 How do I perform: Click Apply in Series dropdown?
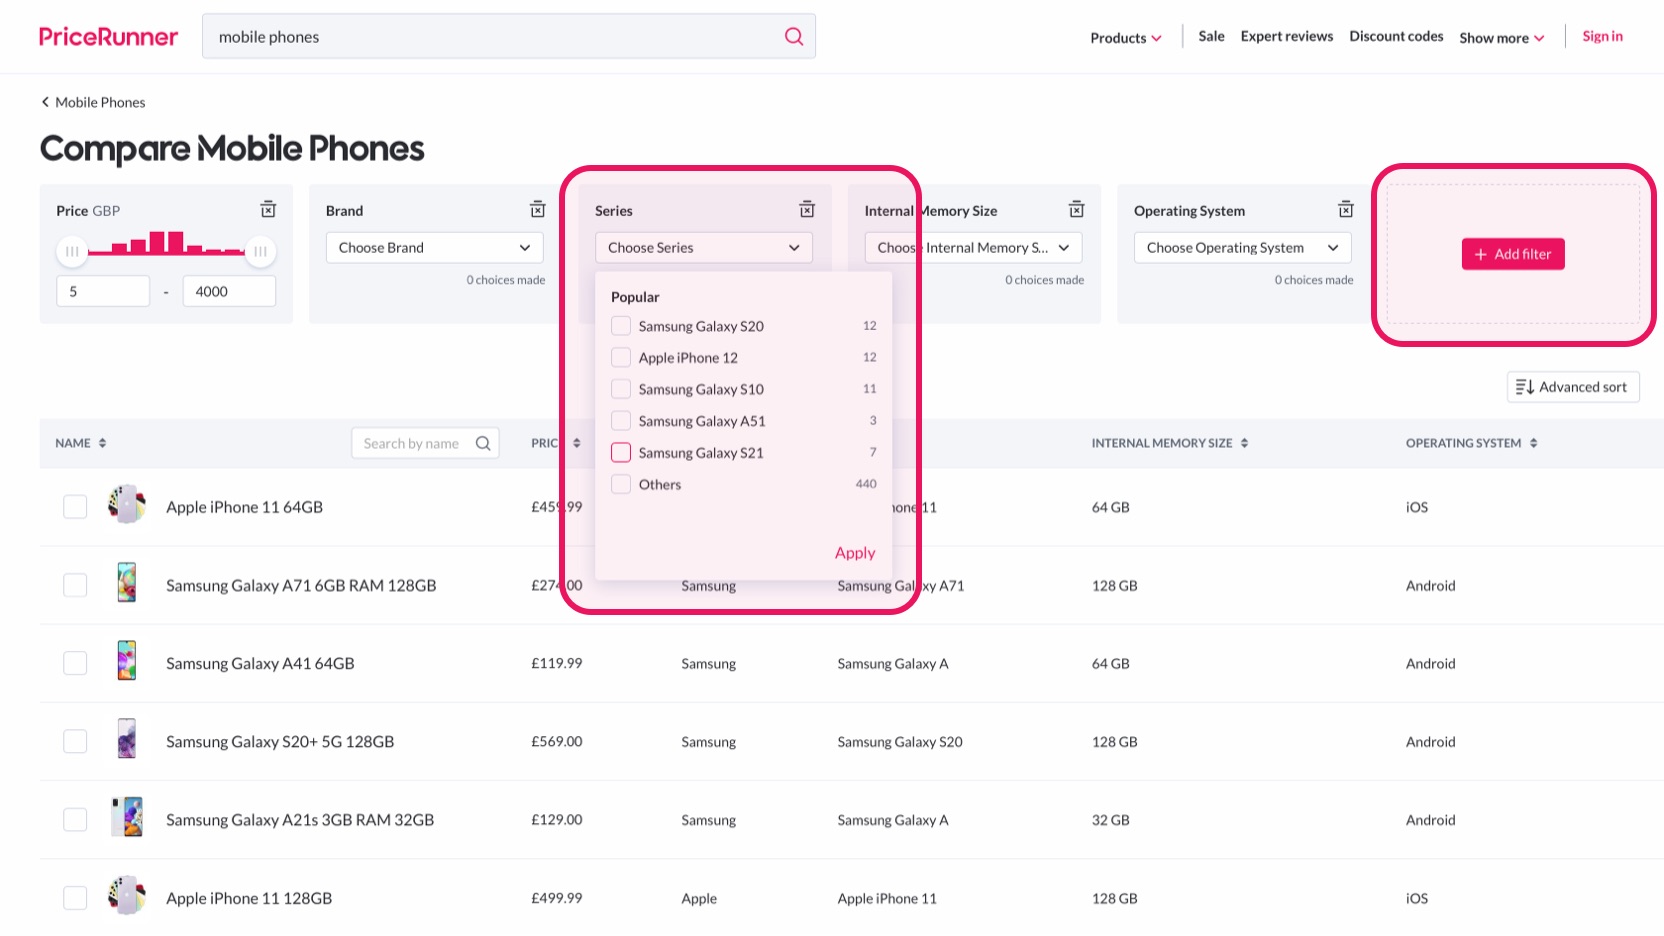click(855, 553)
